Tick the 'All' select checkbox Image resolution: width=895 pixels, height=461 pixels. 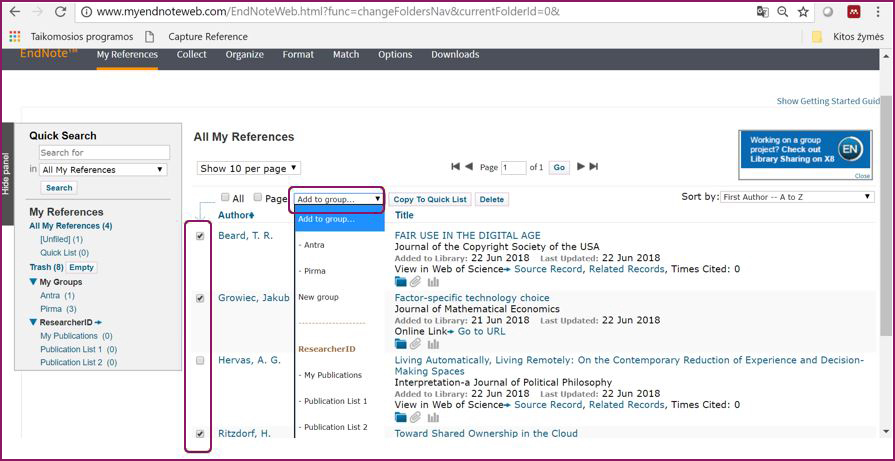225,198
